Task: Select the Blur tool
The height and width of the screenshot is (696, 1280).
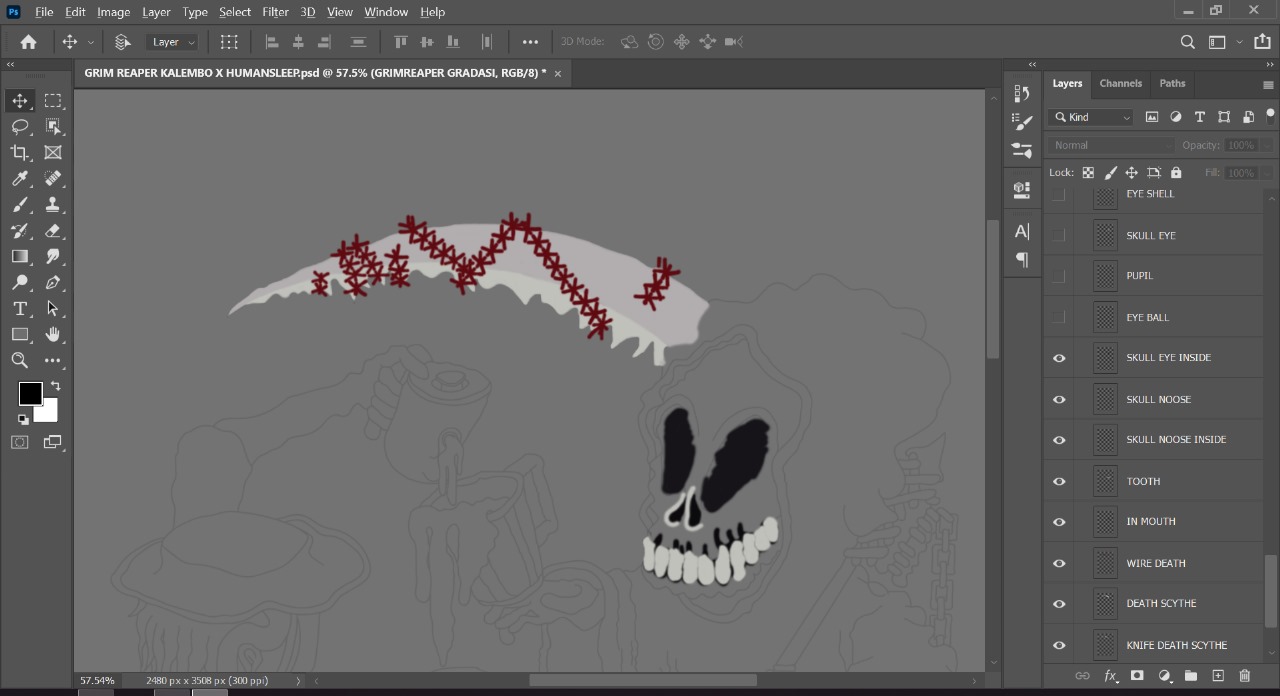Action: click(53, 256)
